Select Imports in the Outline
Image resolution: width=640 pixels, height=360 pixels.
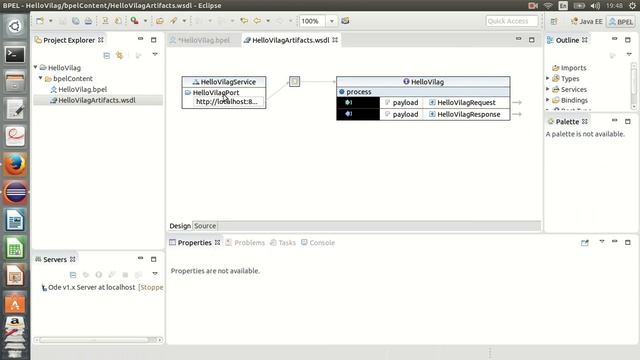[569, 68]
